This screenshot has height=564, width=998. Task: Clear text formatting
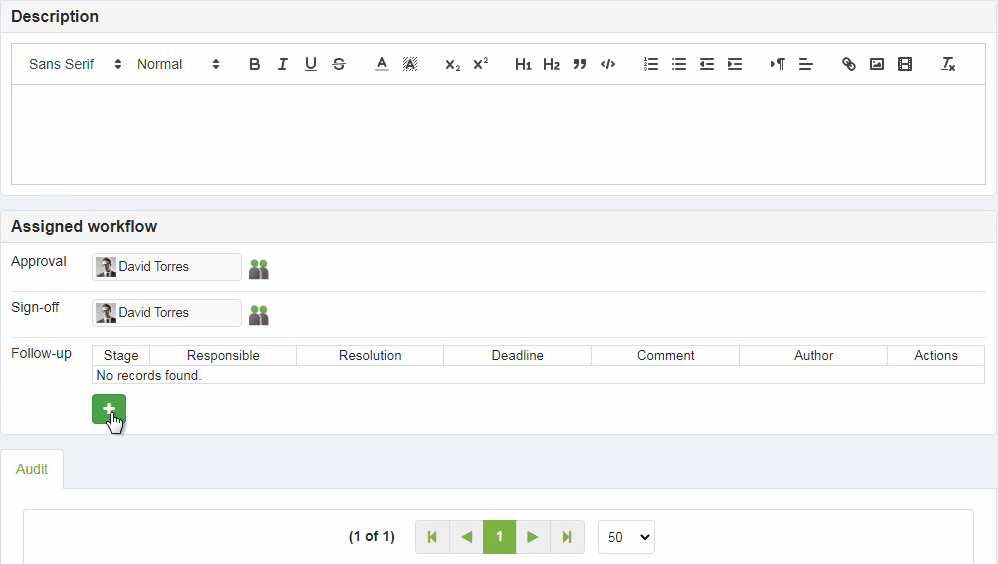click(948, 64)
